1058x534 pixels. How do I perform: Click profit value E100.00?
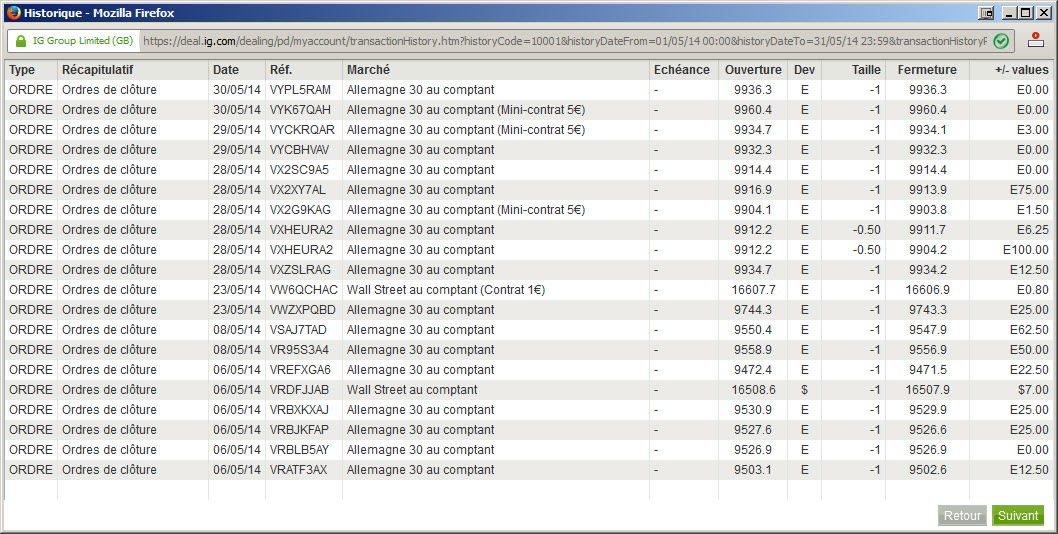[1026, 250]
